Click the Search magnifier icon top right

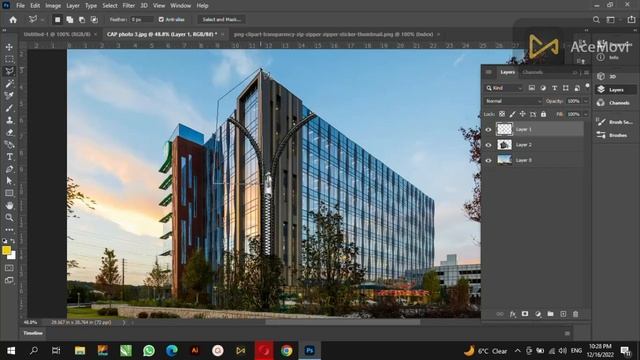tap(596, 20)
